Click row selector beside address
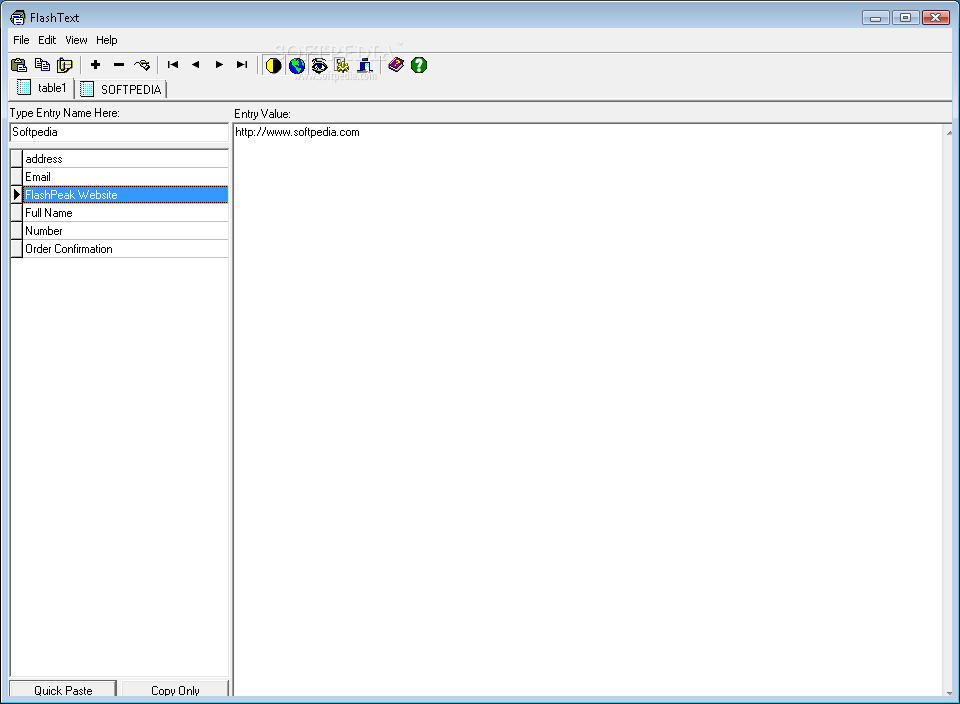This screenshot has width=960, height=704. 17,159
